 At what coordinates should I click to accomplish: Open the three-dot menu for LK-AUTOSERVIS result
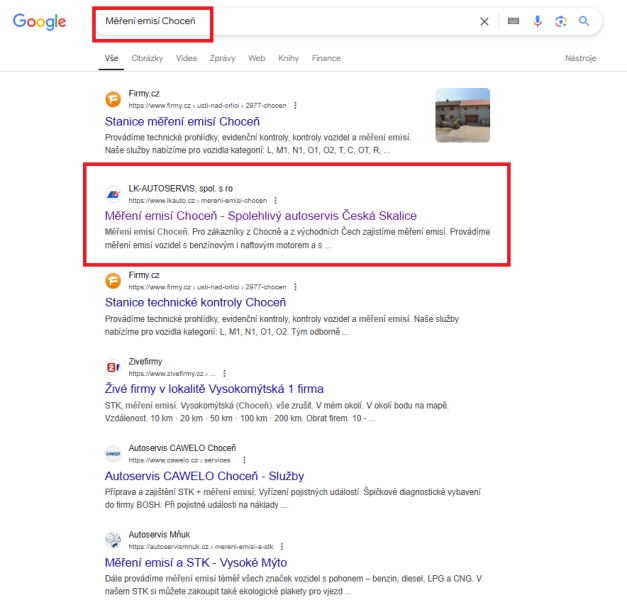click(x=276, y=200)
